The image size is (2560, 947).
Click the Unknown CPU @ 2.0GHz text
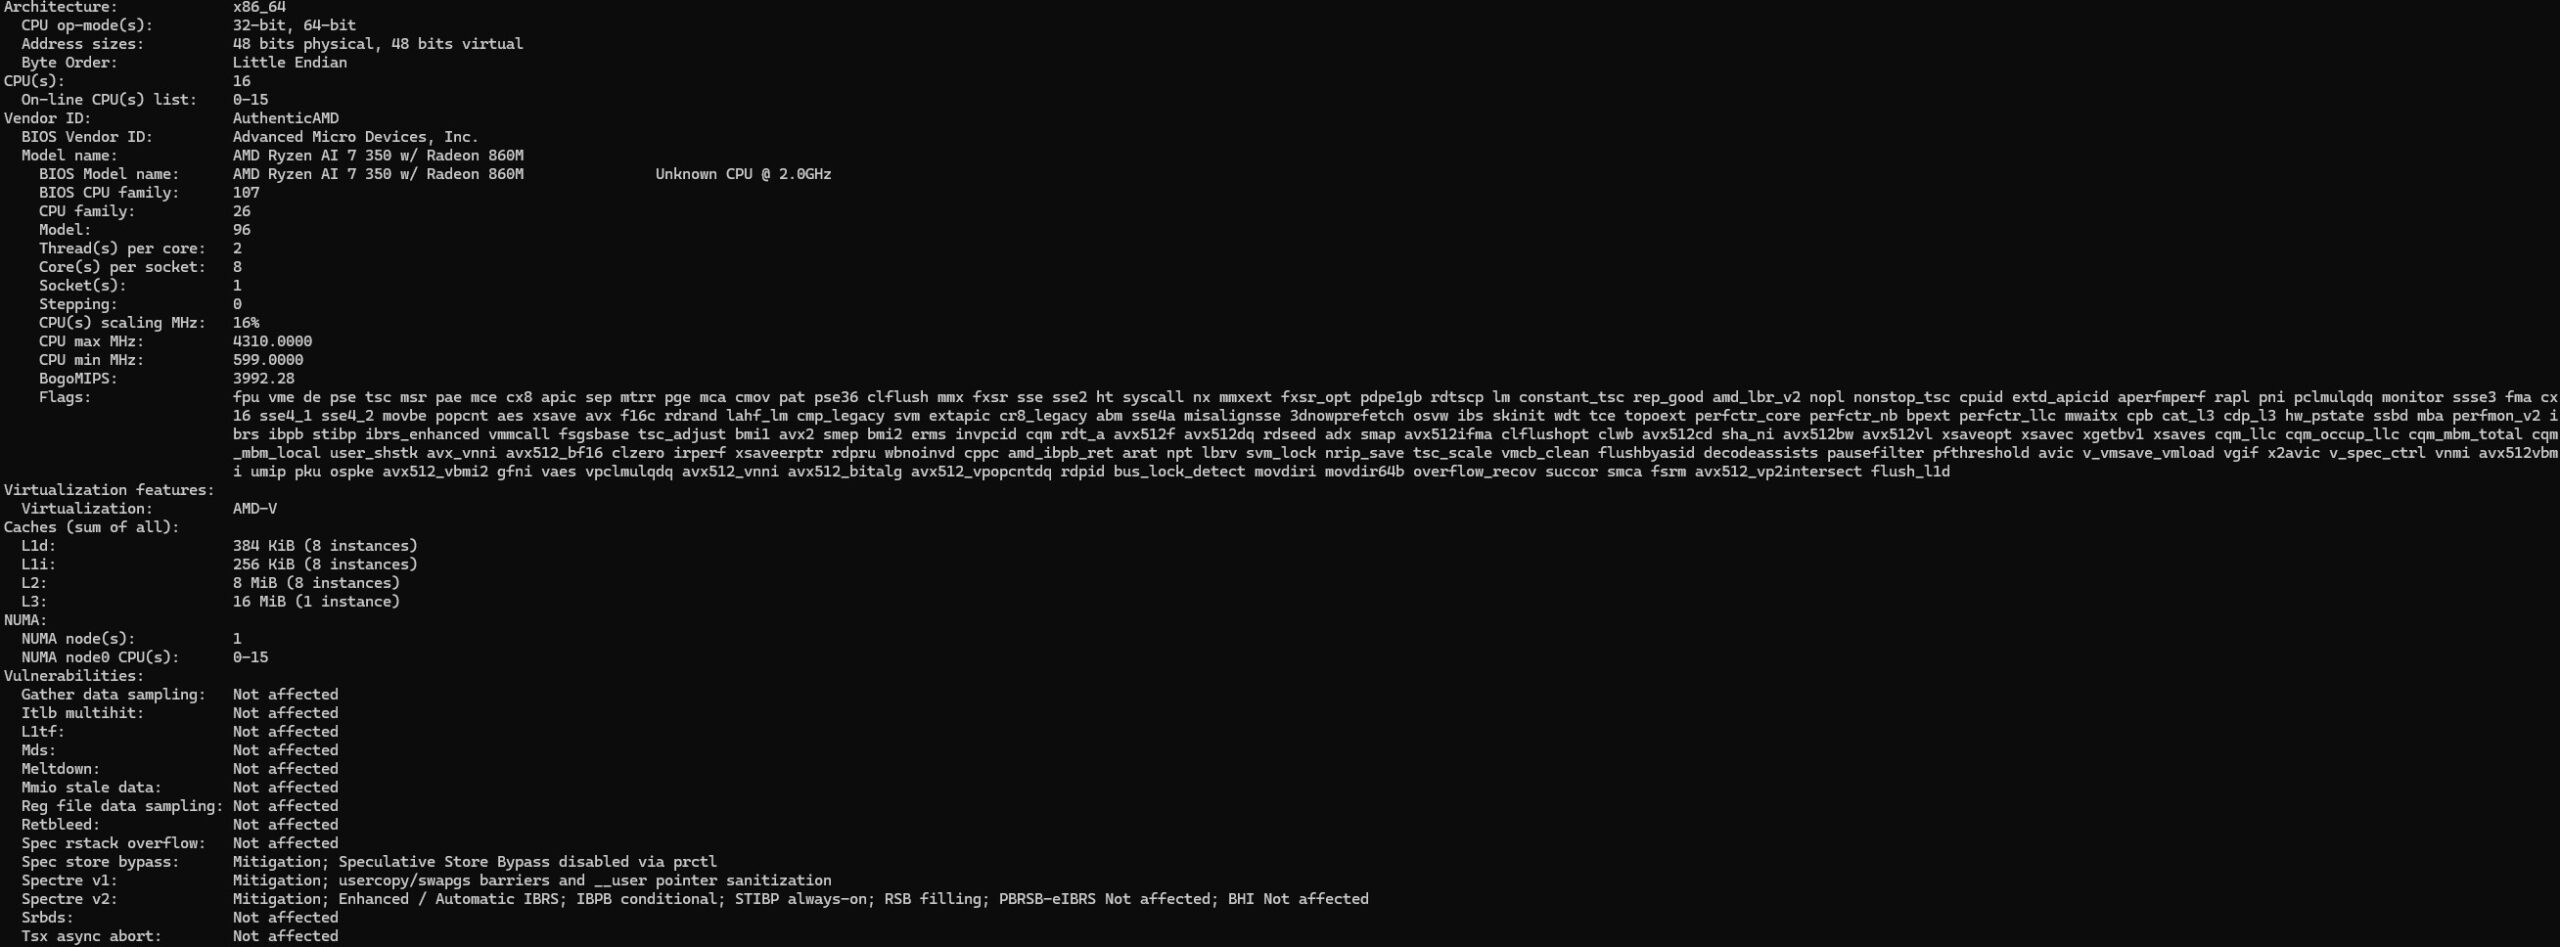tap(743, 174)
